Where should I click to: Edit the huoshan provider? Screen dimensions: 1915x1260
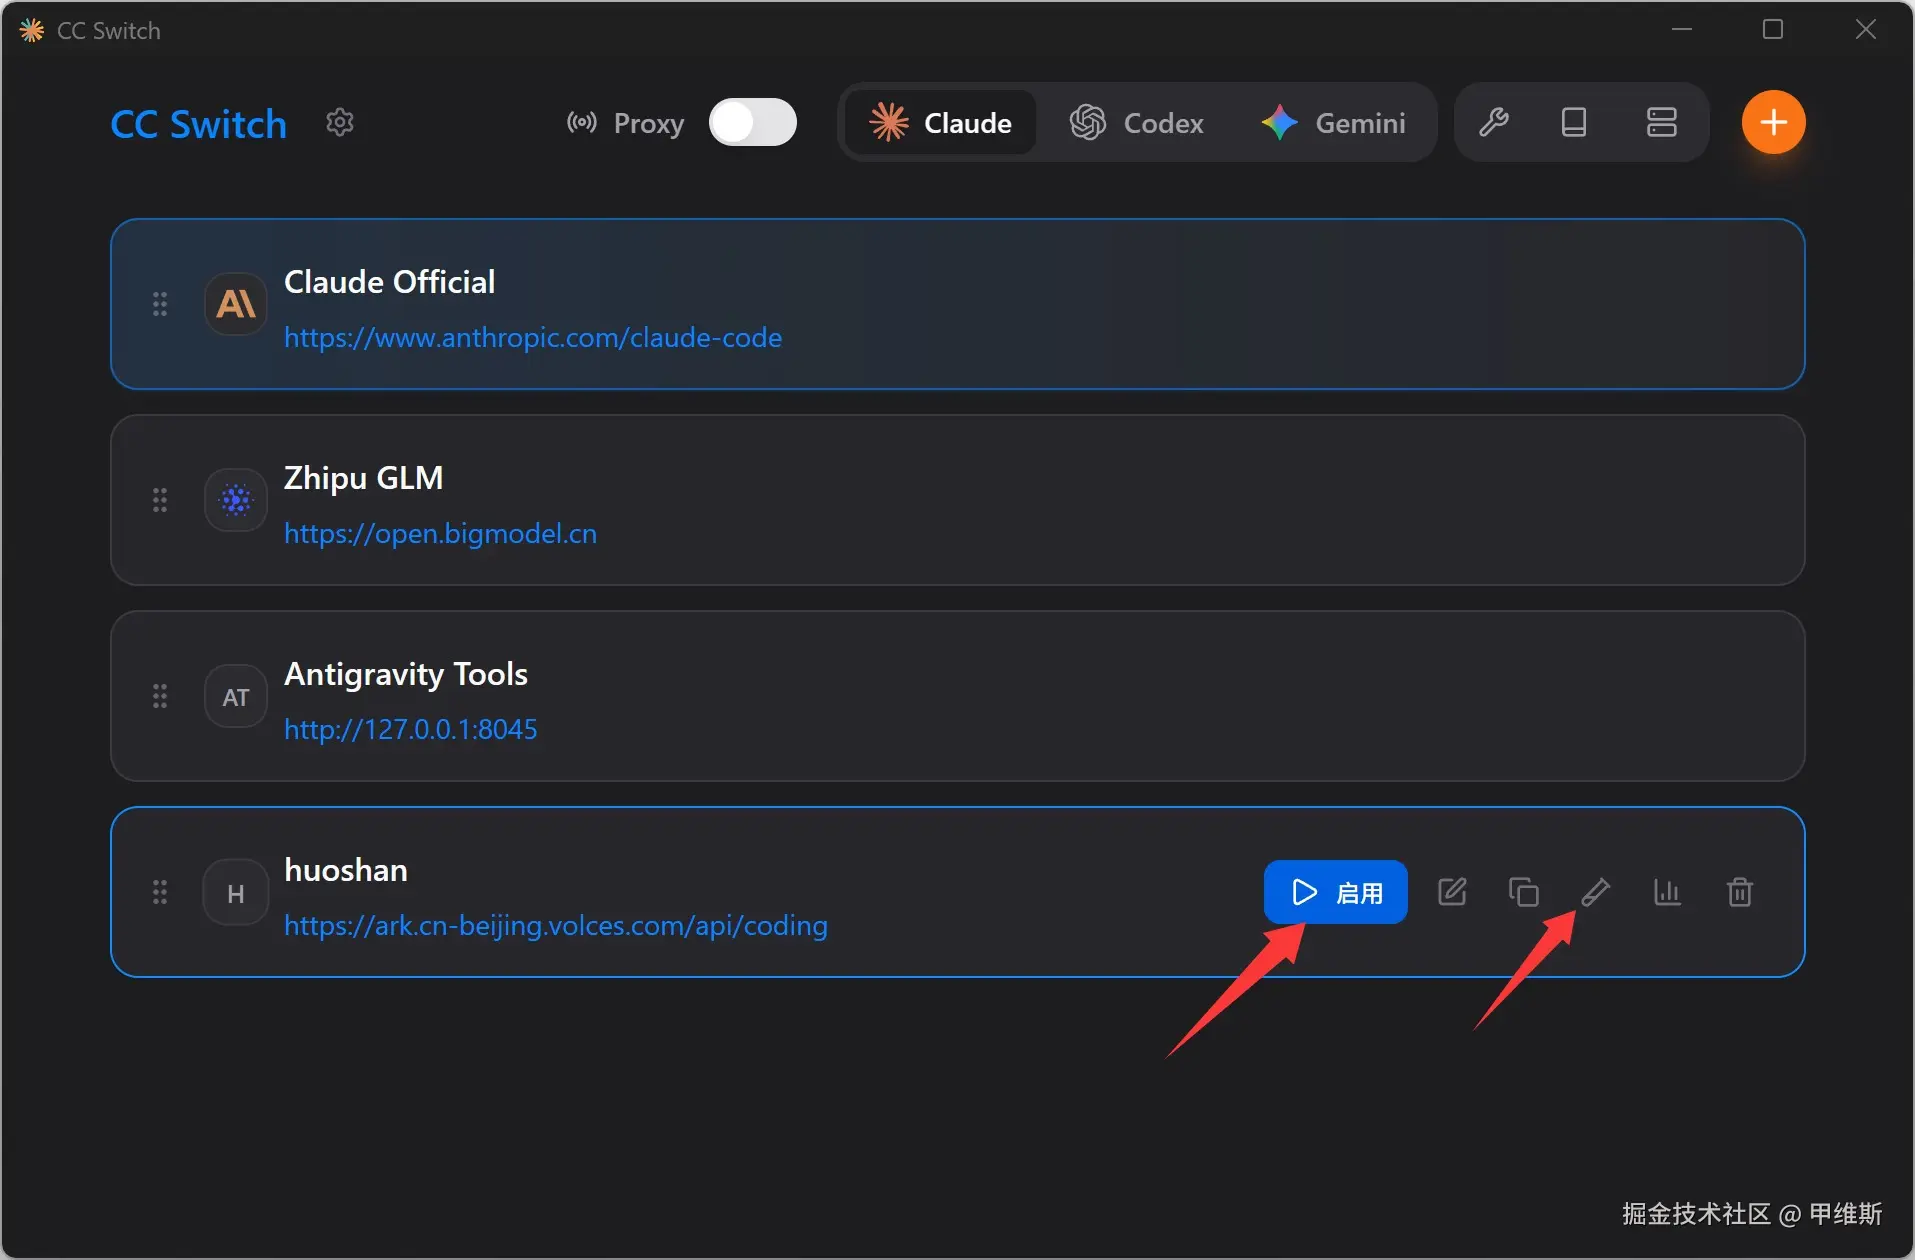pyautogui.click(x=1452, y=892)
